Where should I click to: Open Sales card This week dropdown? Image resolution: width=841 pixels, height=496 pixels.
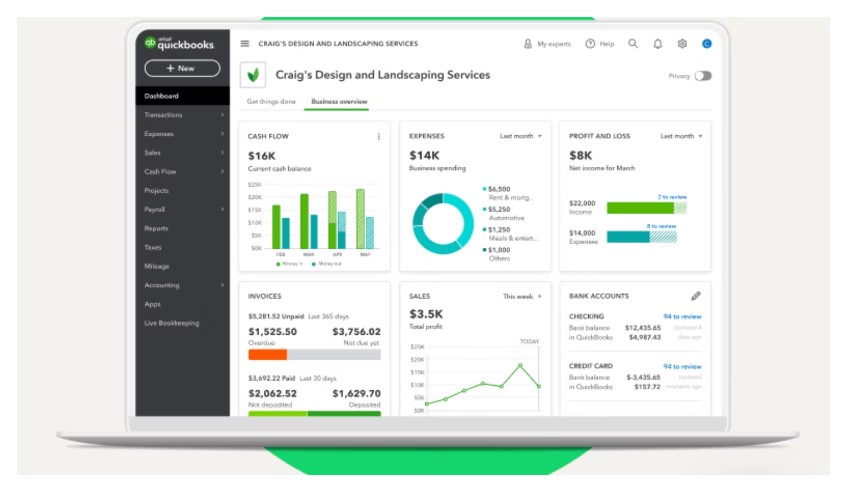(x=522, y=297)
